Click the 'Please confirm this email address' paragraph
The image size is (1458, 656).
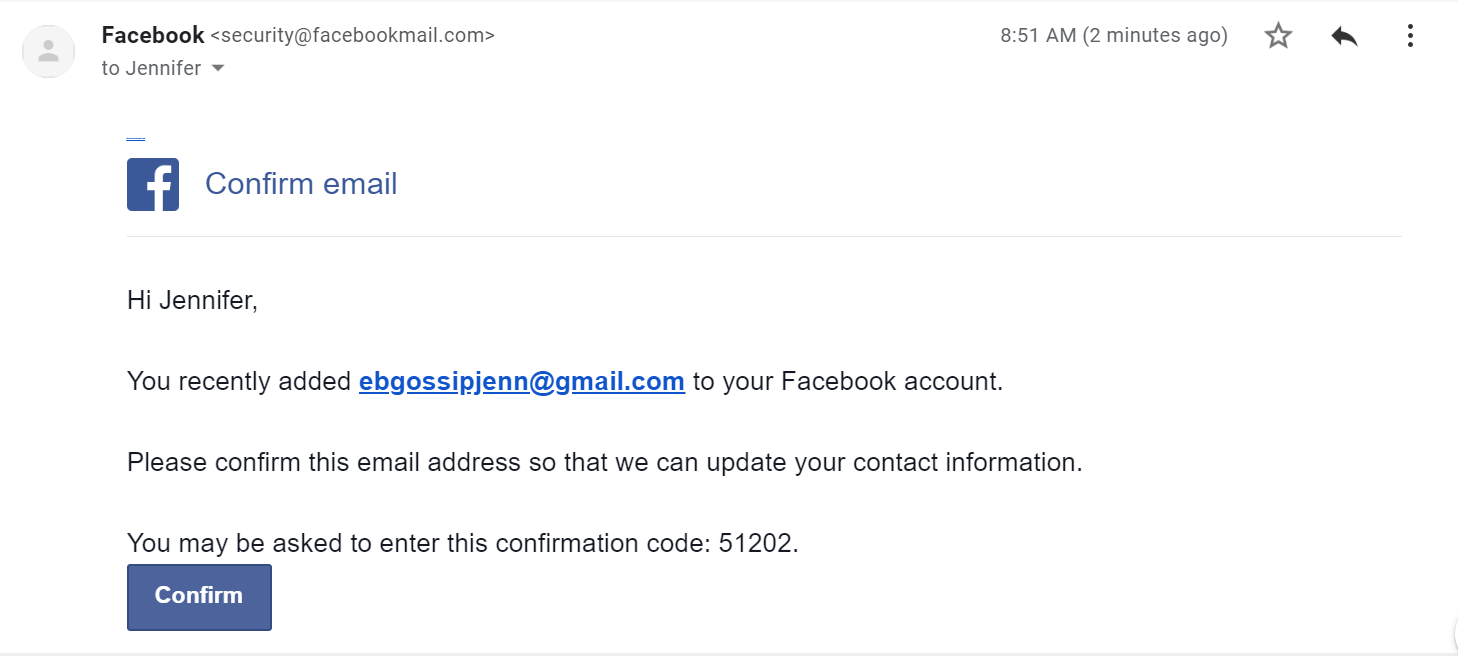(604, 462)
